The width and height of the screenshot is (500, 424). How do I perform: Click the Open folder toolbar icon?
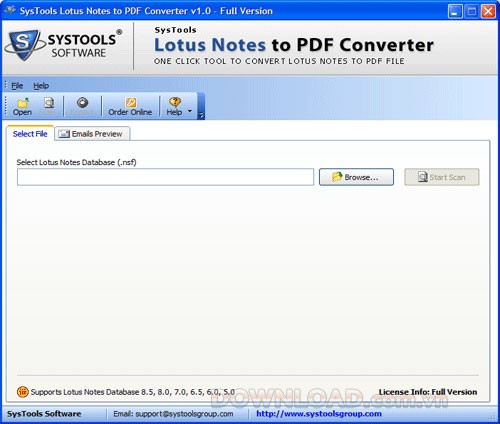22,106
